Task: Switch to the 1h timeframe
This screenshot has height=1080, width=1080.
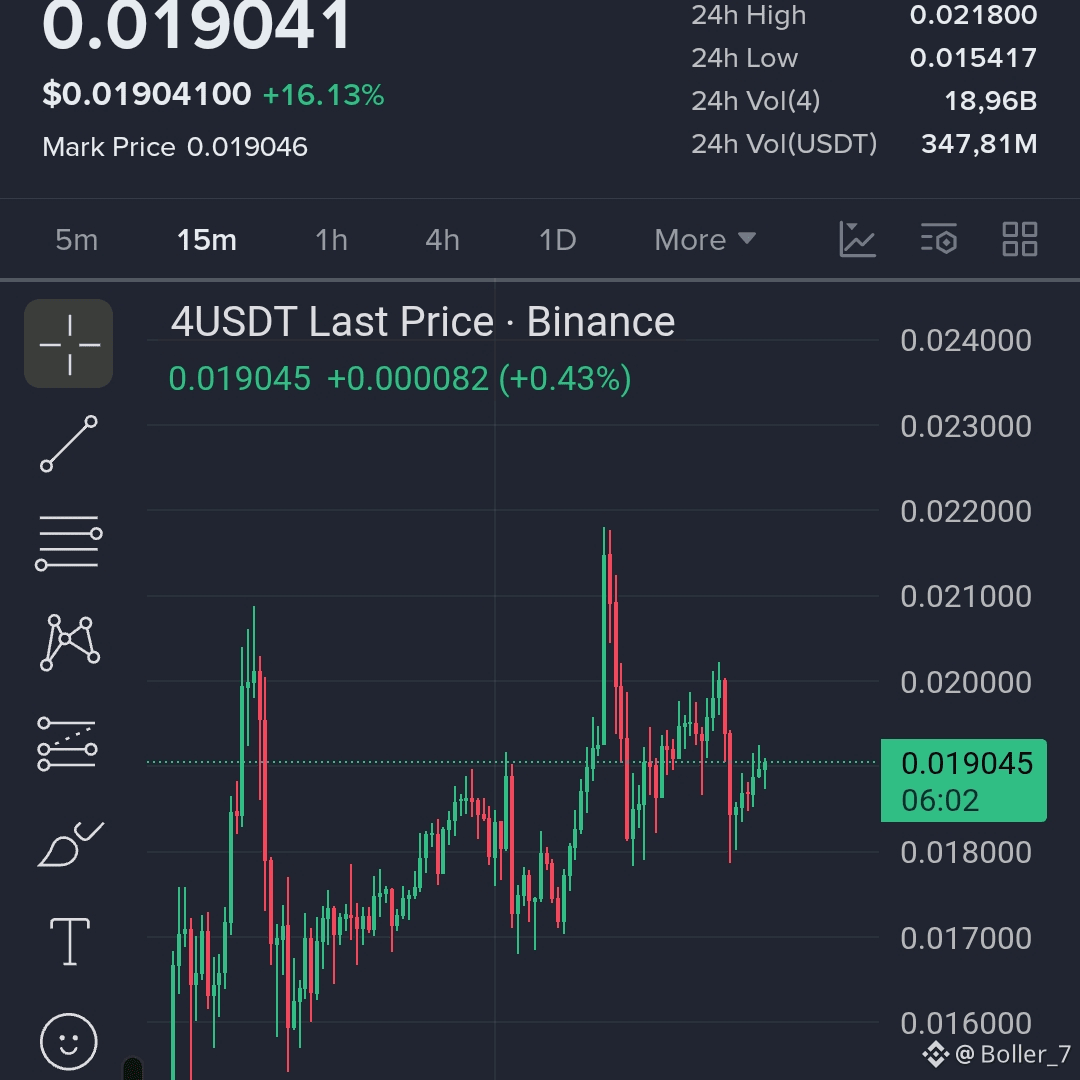Action: (331, 240)
